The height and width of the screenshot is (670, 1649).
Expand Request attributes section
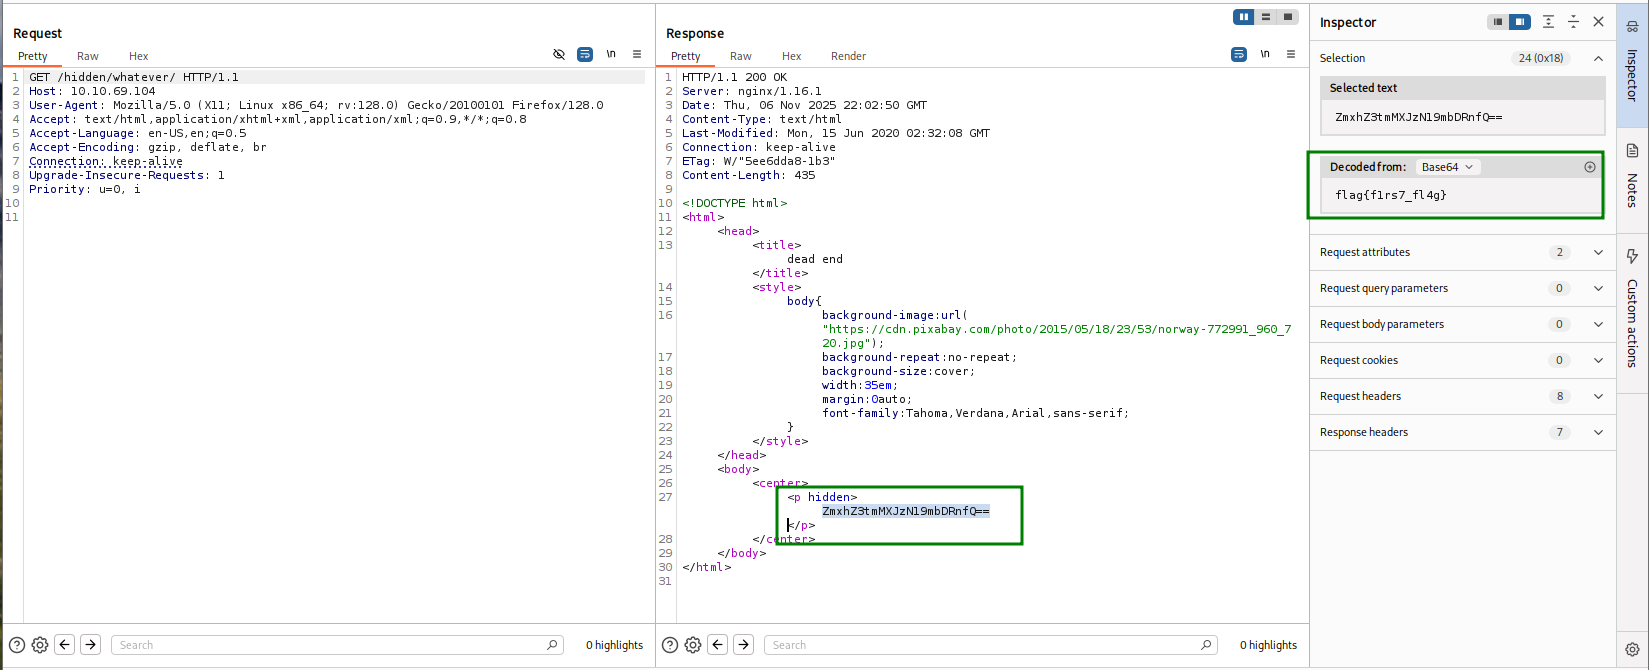[1598, 252]
